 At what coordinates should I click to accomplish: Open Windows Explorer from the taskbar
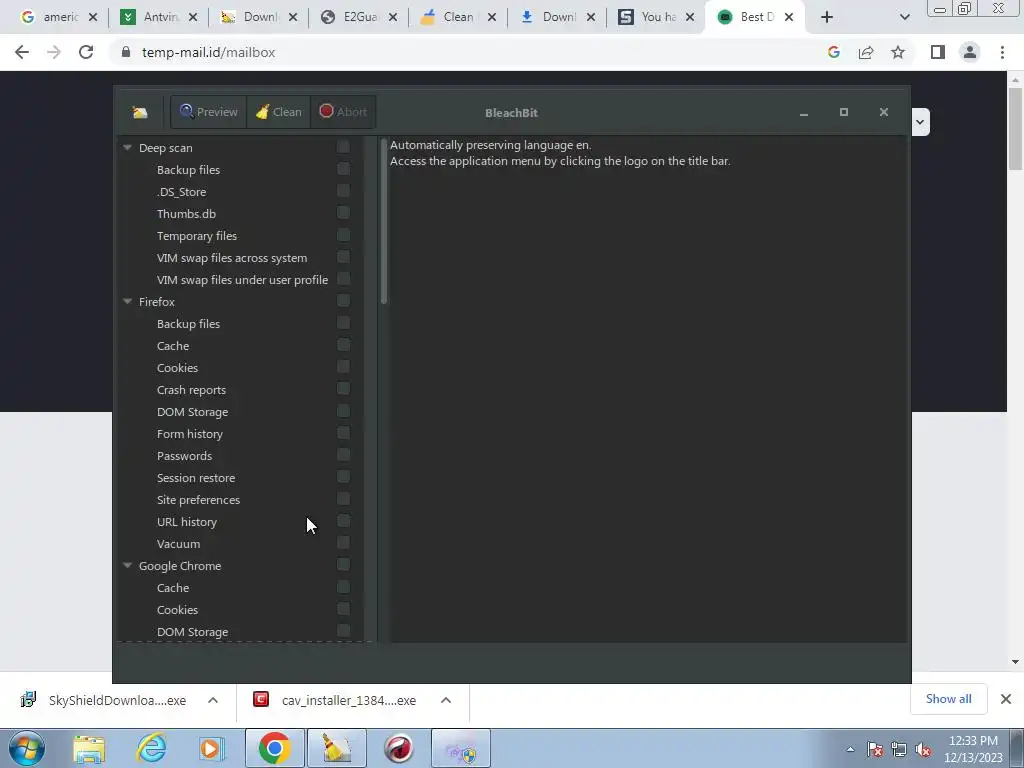89,748
